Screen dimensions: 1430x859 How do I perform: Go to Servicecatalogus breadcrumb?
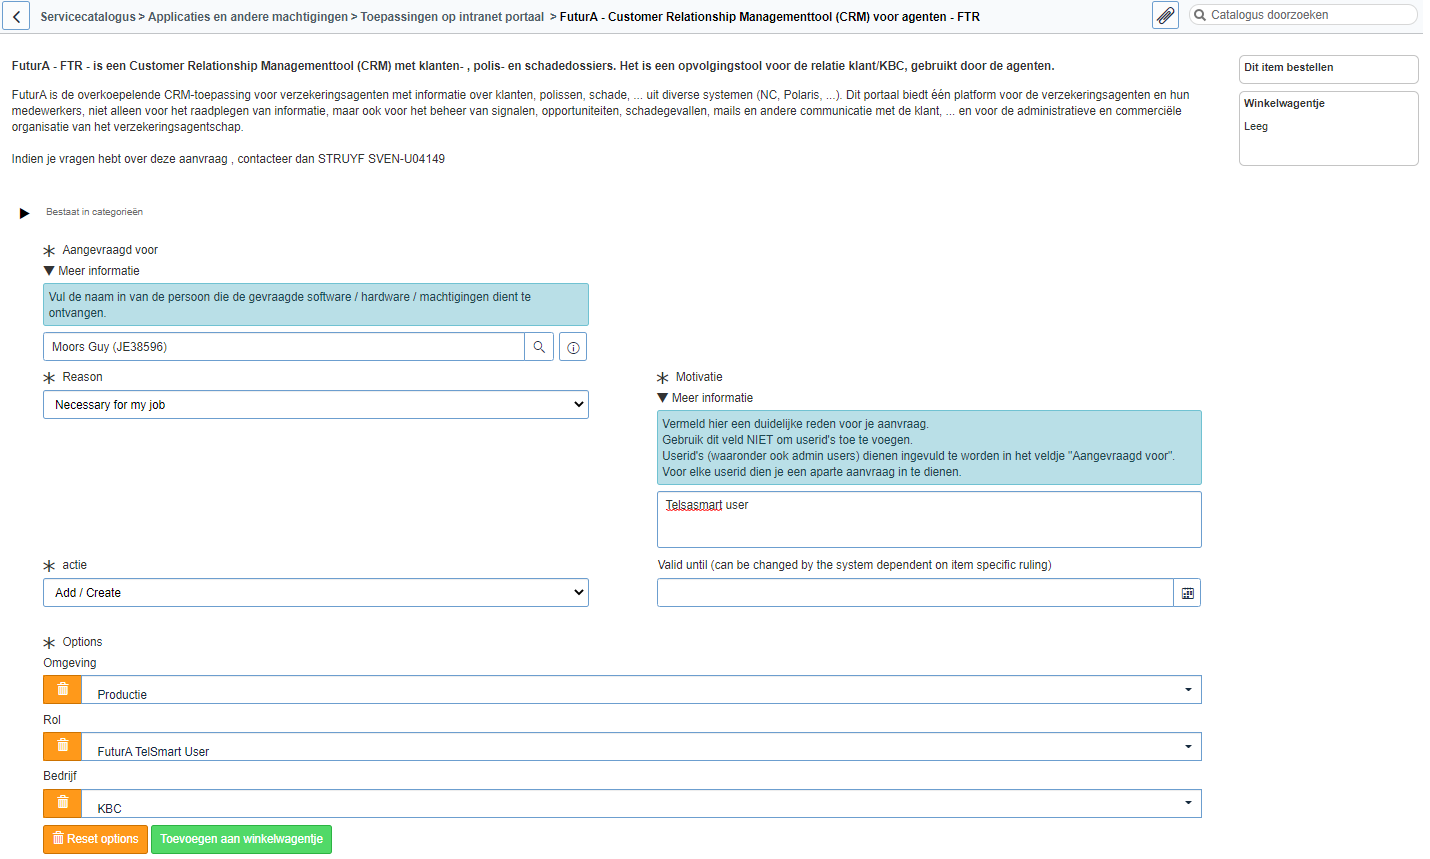(x=87, y=17)
